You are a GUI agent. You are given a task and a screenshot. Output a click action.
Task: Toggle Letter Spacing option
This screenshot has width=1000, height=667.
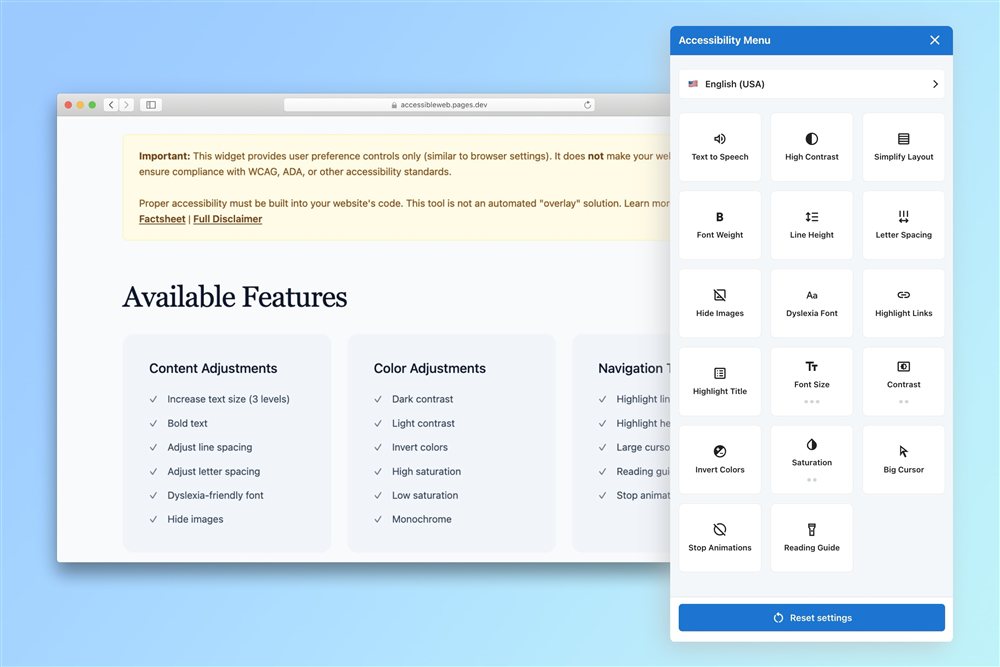(903, 225)
